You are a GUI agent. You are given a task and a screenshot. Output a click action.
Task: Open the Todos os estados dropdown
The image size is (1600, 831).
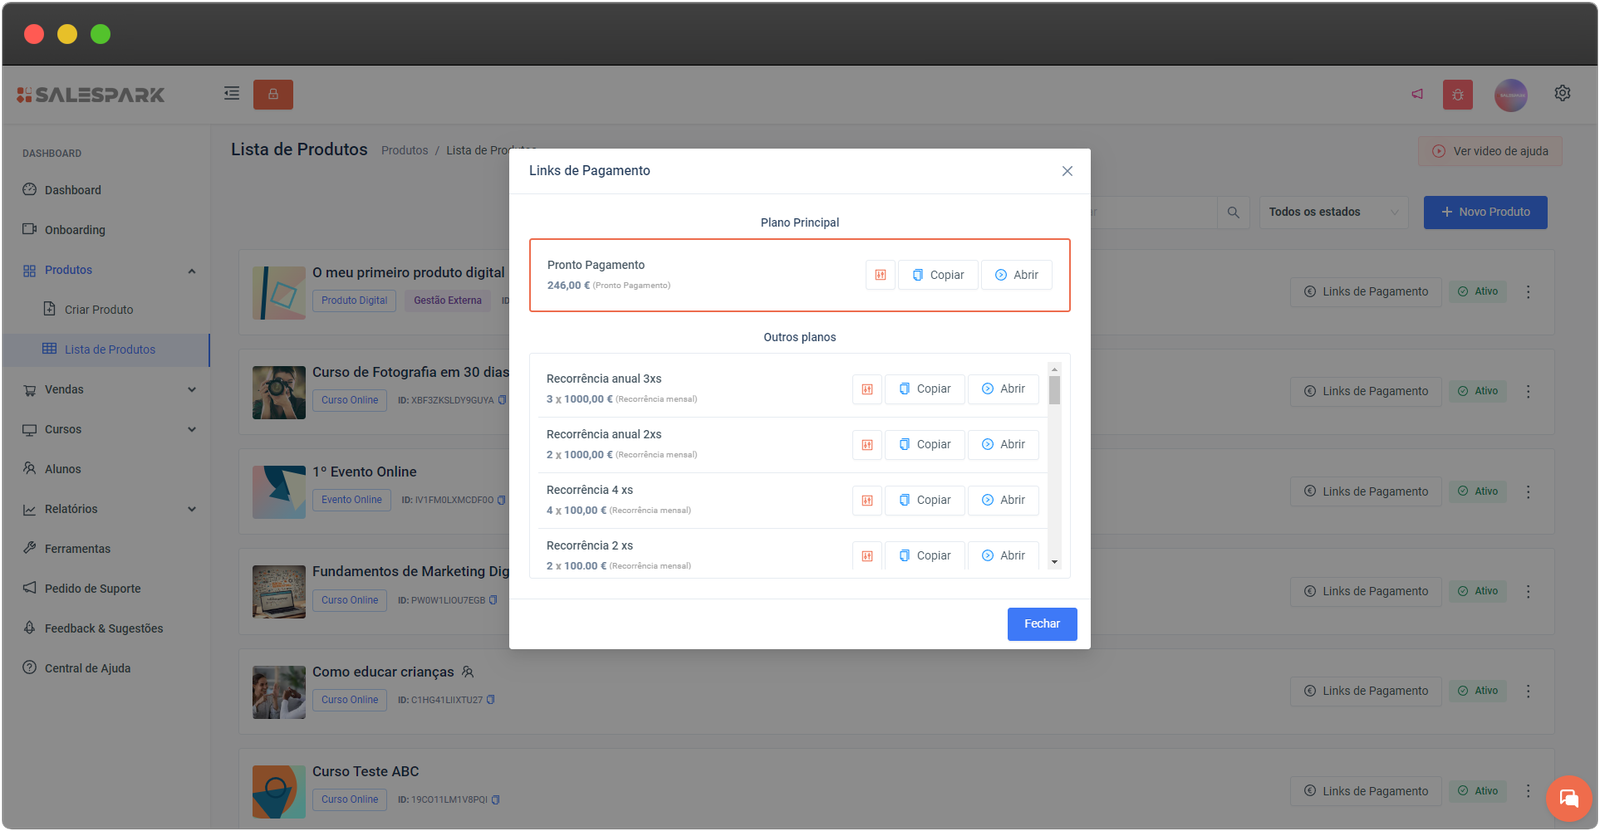coord(1332,212)
